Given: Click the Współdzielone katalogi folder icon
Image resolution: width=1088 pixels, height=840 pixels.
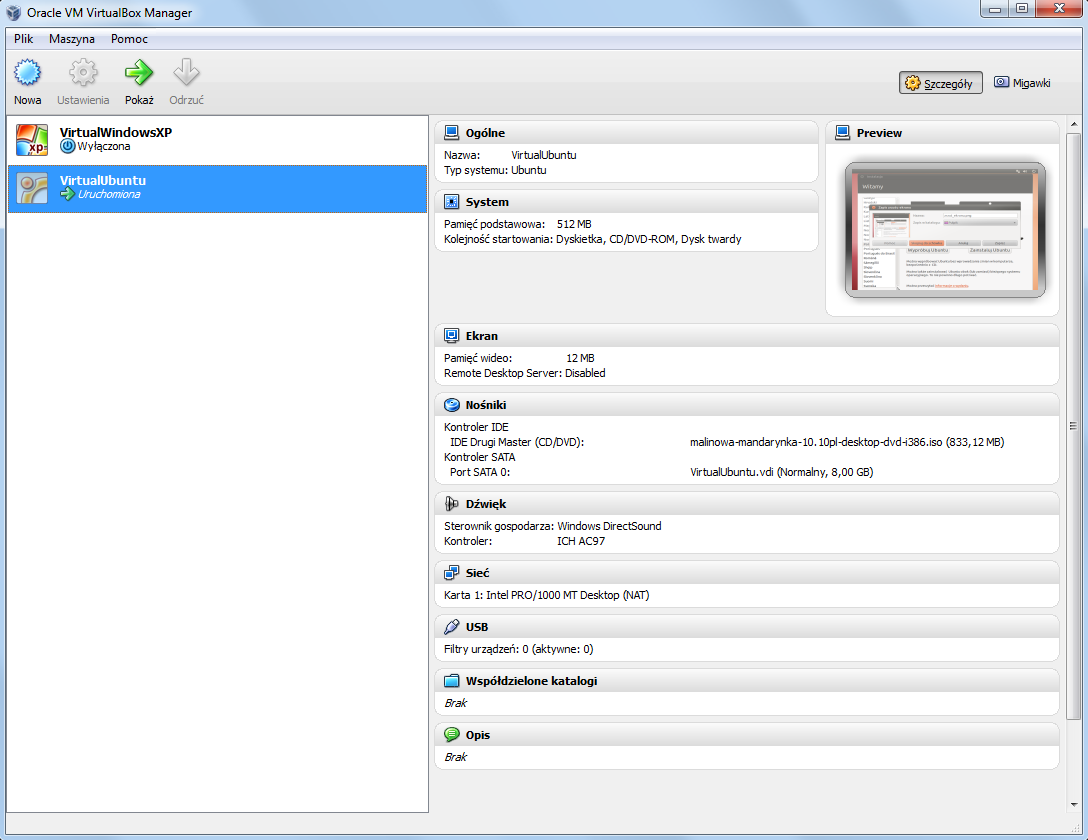Looking at the screenshot, I should [452, 680].
